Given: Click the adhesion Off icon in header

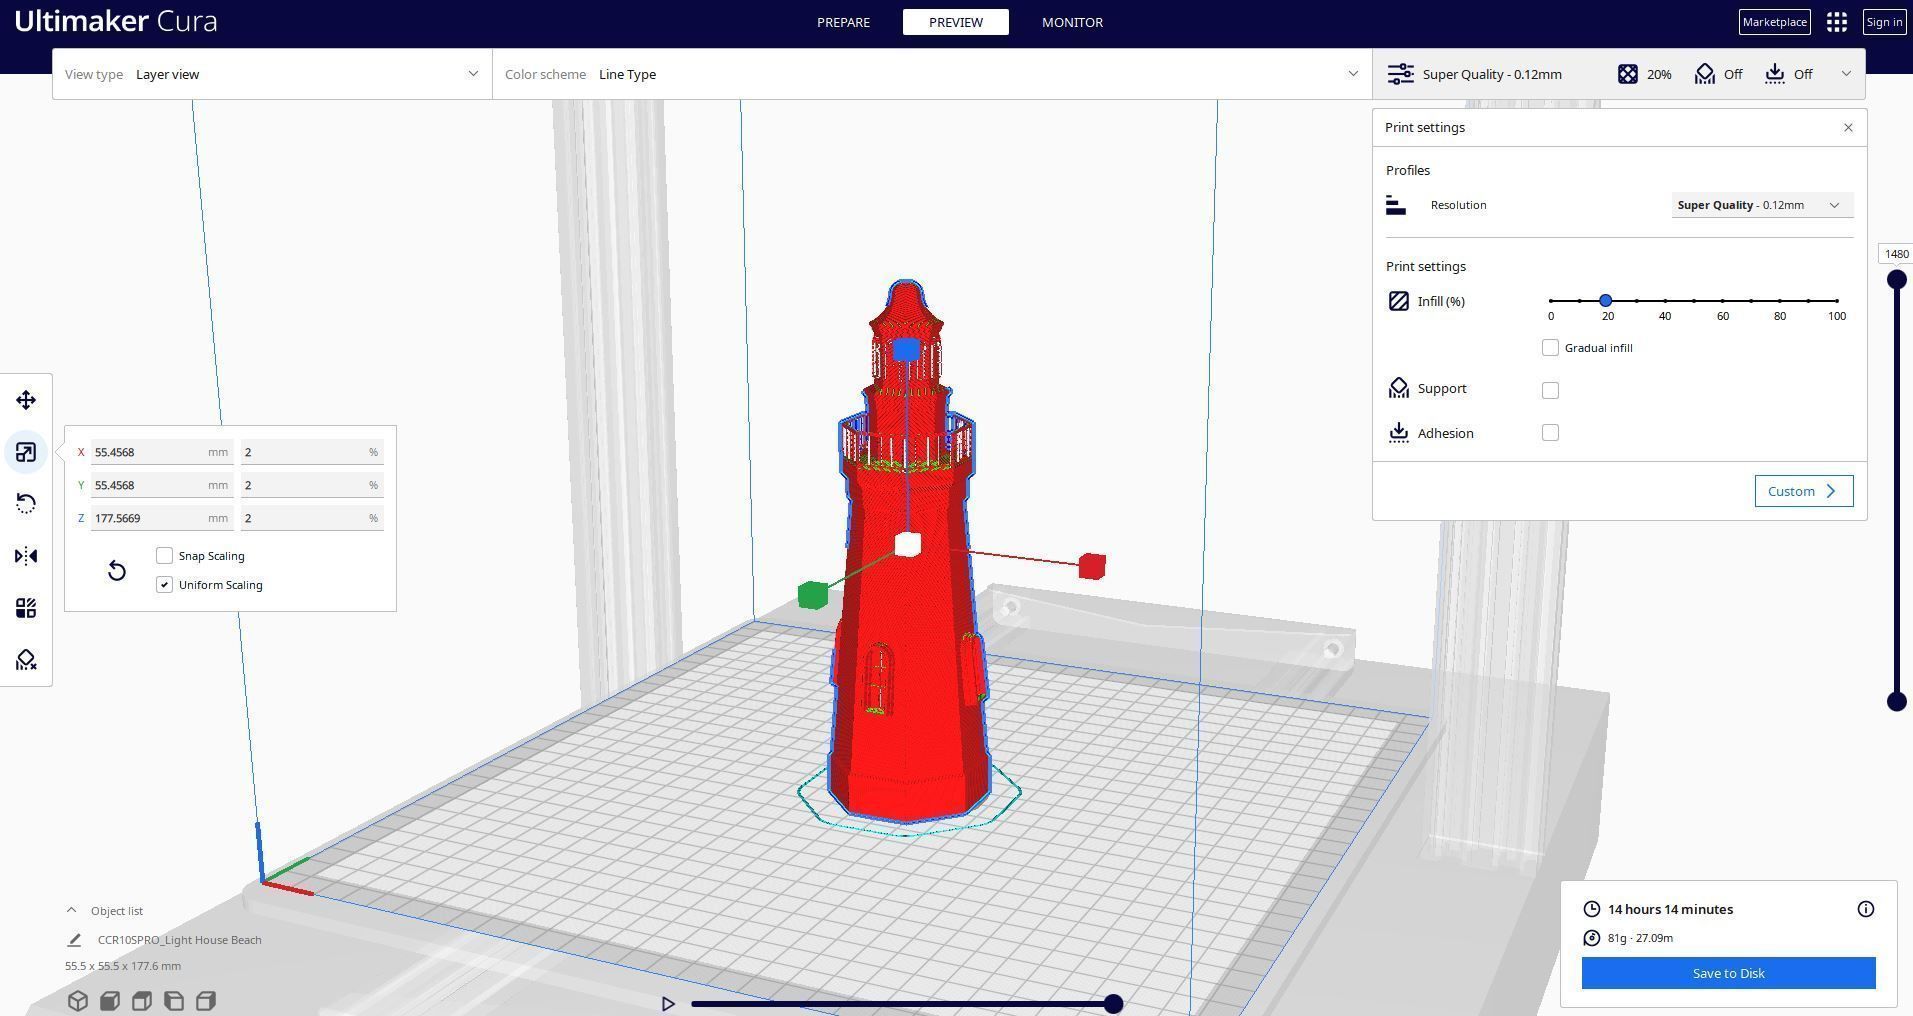Looking at the screenshot, I should pos(1775,74).
